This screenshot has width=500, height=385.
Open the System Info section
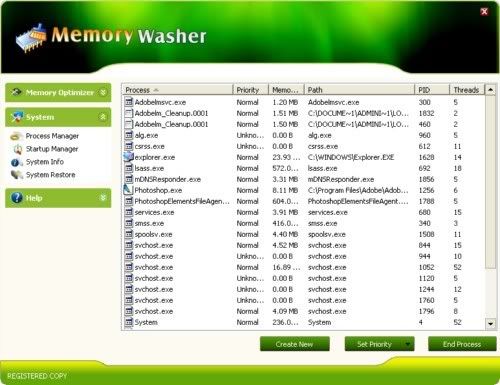(45, 162)
